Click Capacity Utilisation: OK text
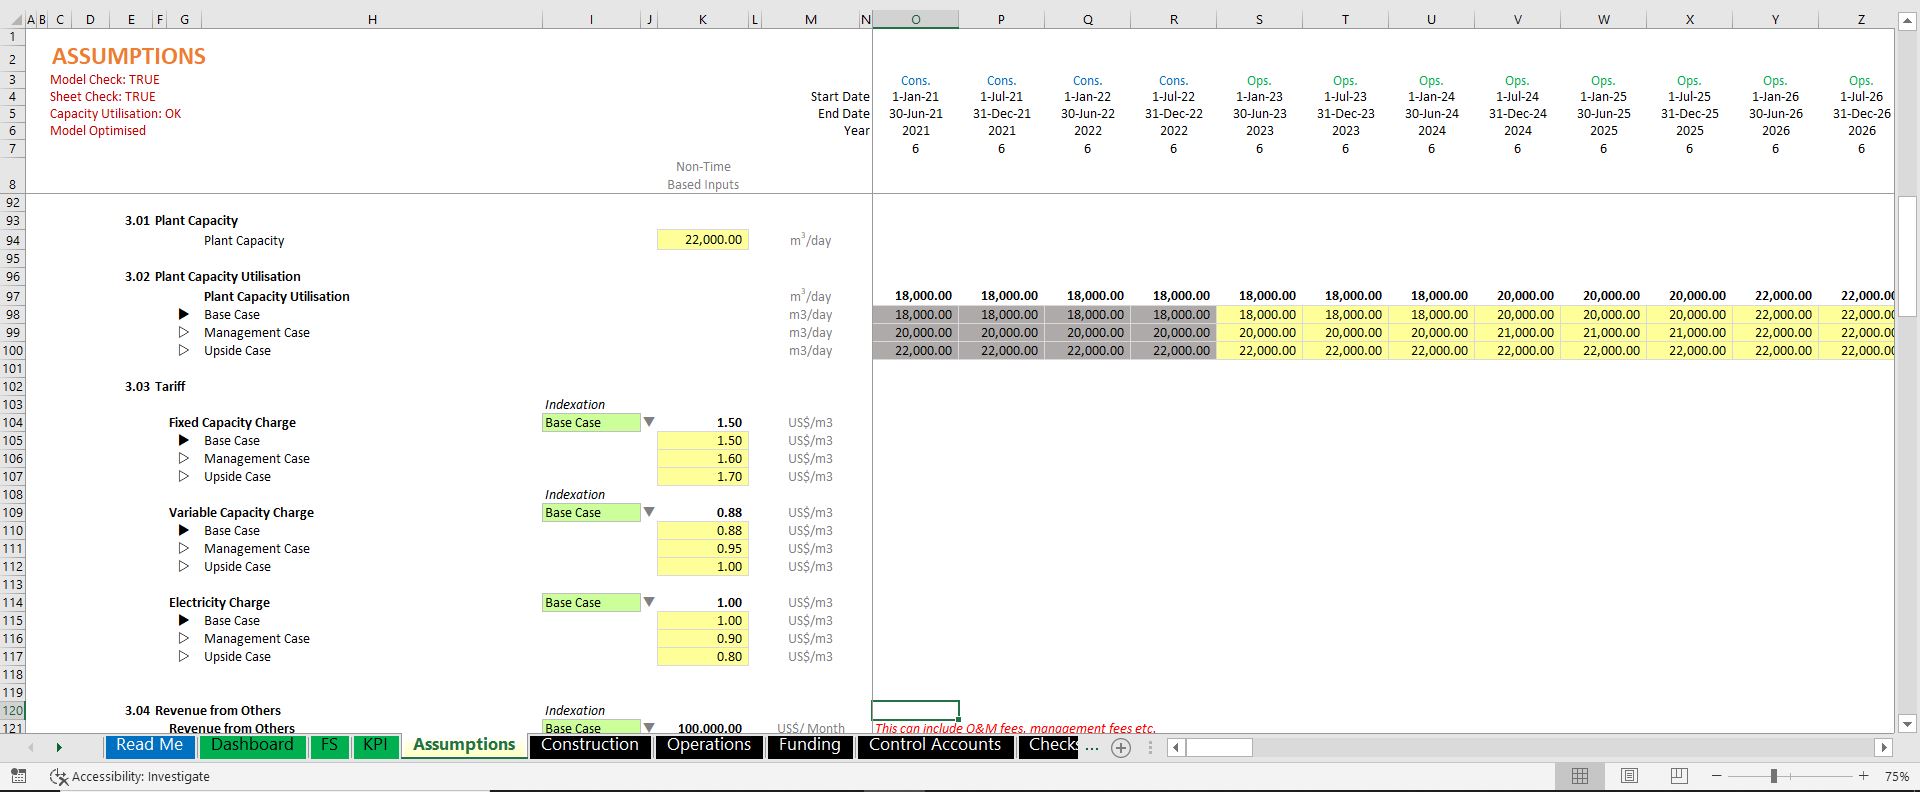This screenshot has width=1920, height=792. click(116, 113)
